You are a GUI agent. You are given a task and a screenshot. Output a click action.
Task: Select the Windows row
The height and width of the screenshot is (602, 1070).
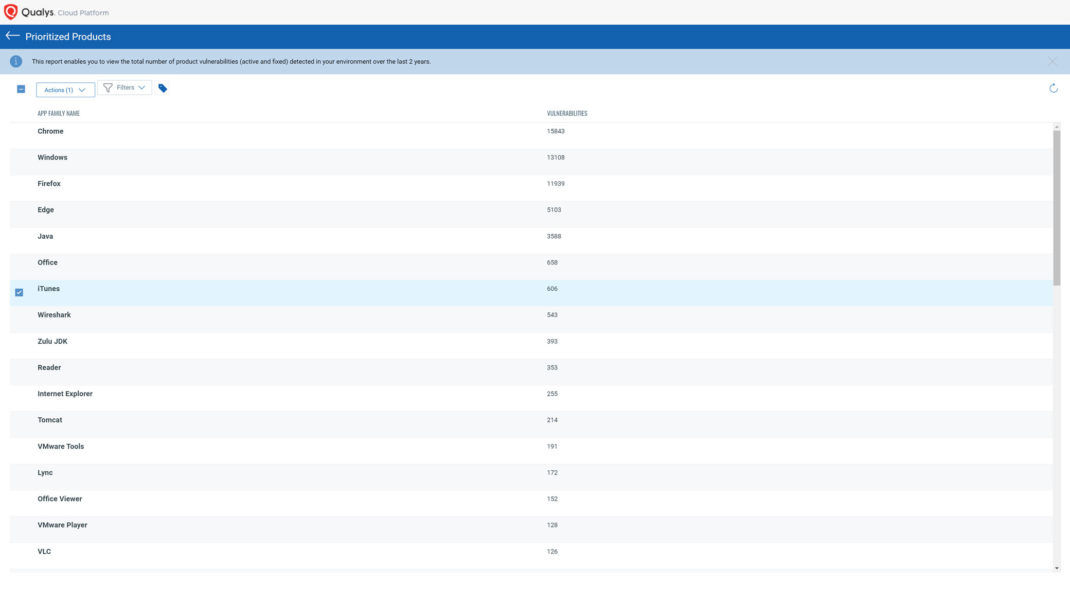click(x=531, y=162)
